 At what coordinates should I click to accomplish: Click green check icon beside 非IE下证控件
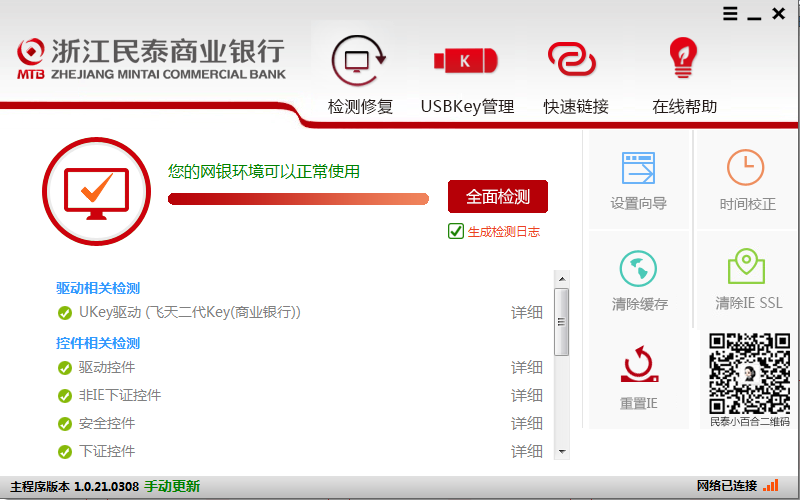(65, 396)
